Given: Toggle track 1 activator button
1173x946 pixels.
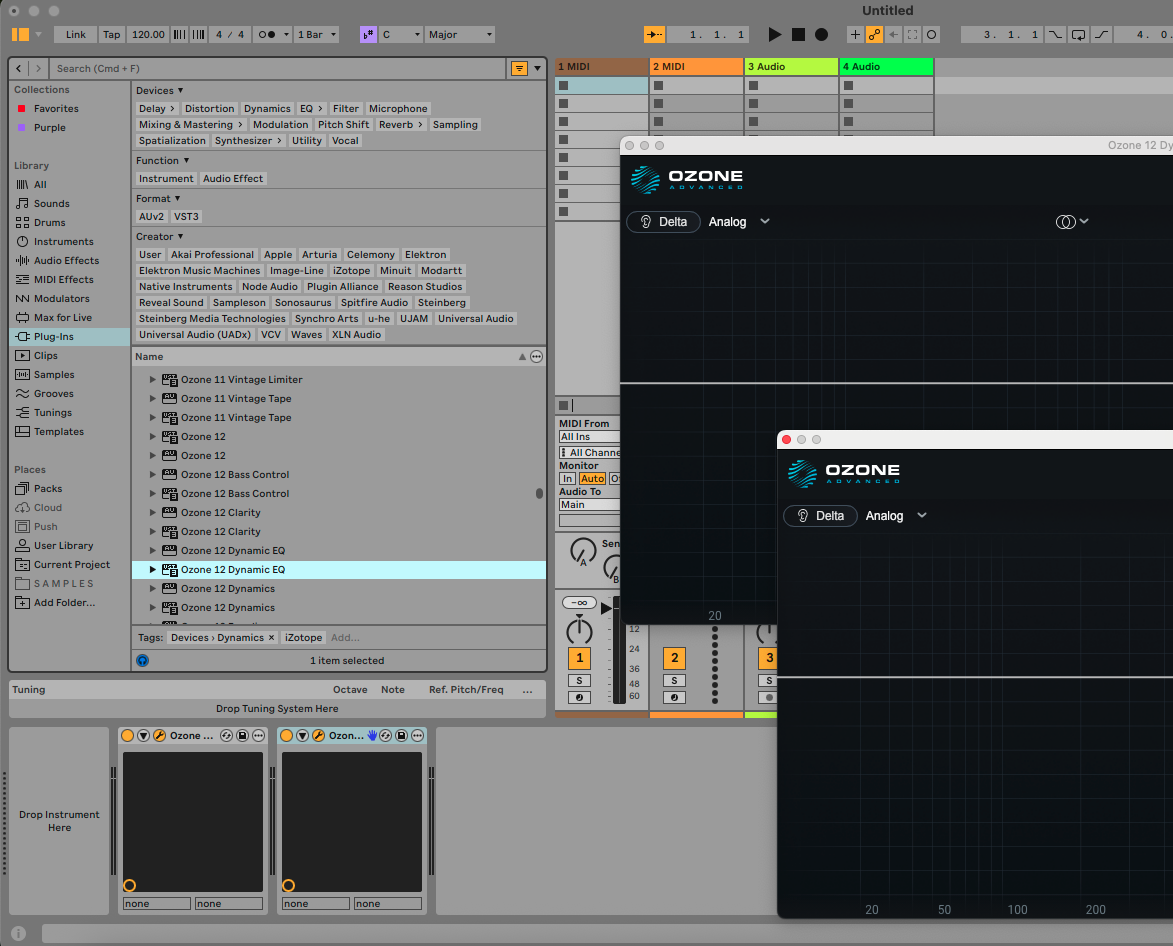Looking at the screenshot, I should pyautogui.click(x=579, y=658).
